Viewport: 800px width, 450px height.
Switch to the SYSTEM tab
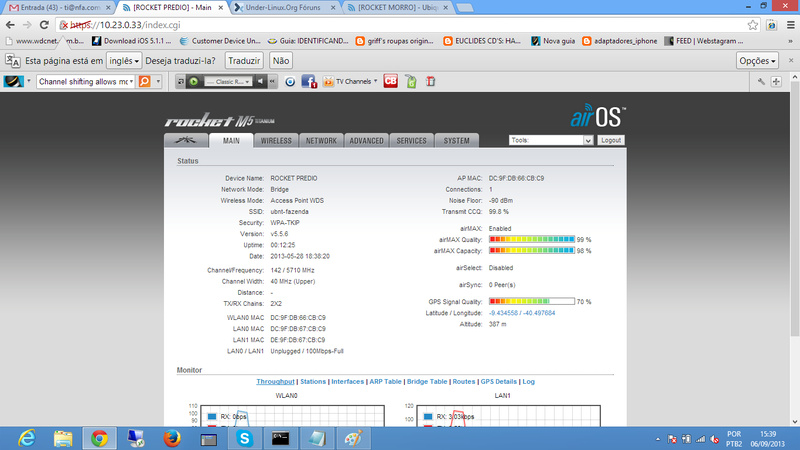[x=457, y=141]
